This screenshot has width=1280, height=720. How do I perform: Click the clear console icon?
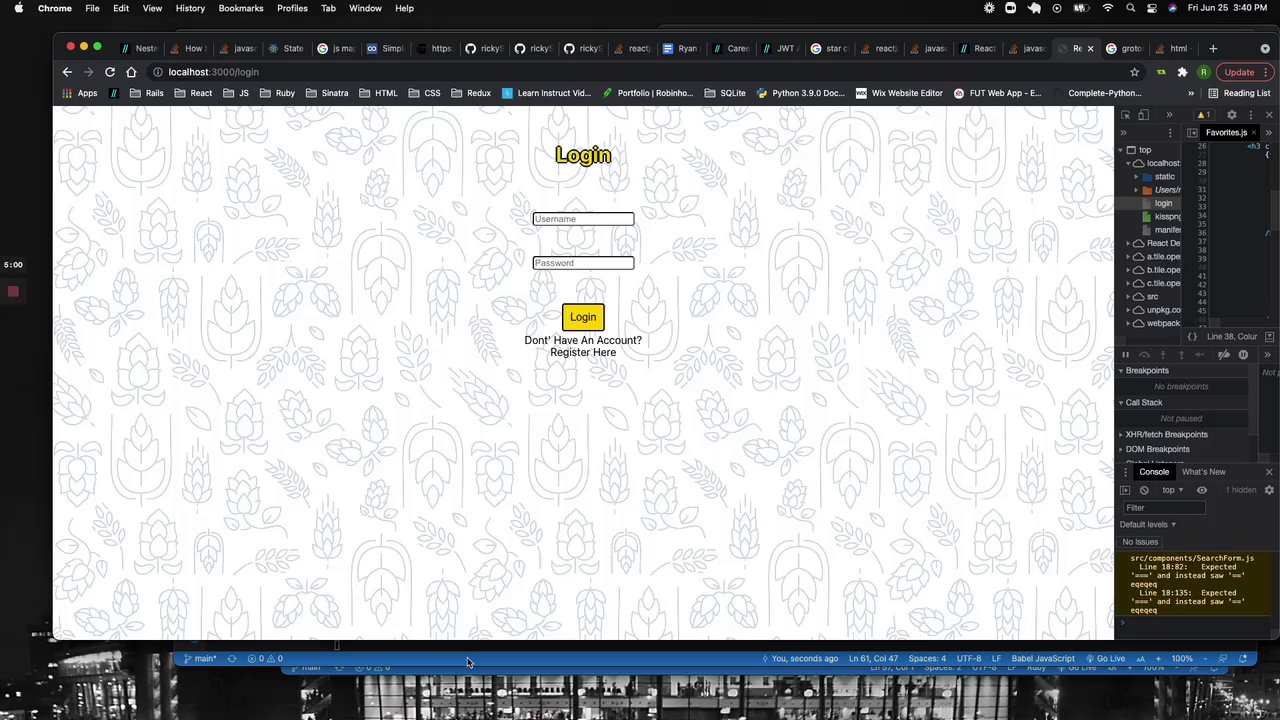[1144, 490]
